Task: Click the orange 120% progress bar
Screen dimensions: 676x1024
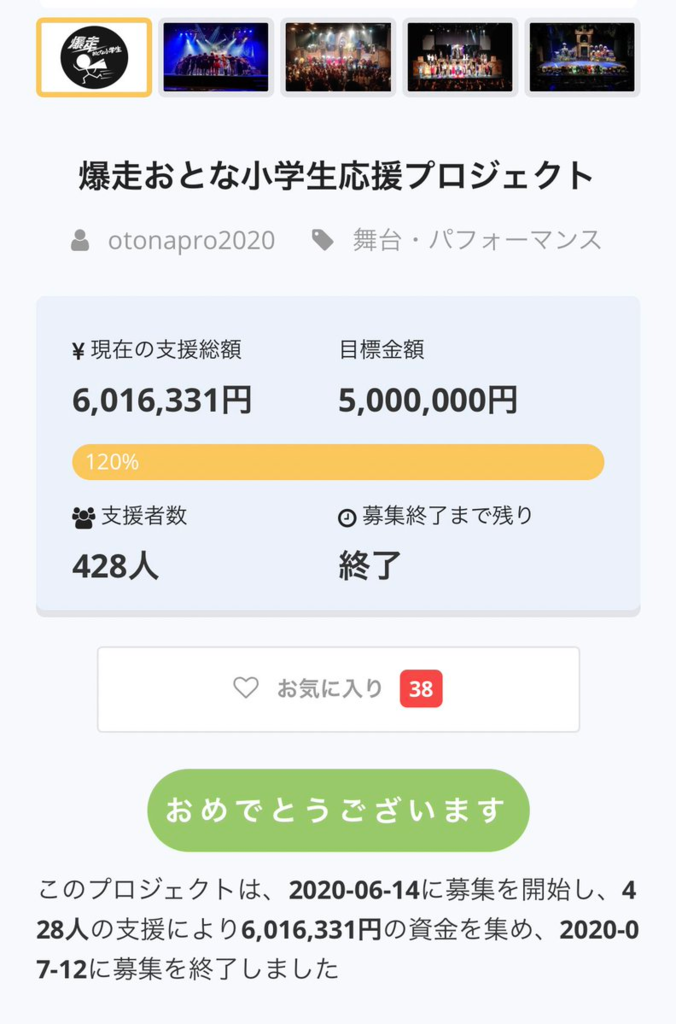Action: 338,462
